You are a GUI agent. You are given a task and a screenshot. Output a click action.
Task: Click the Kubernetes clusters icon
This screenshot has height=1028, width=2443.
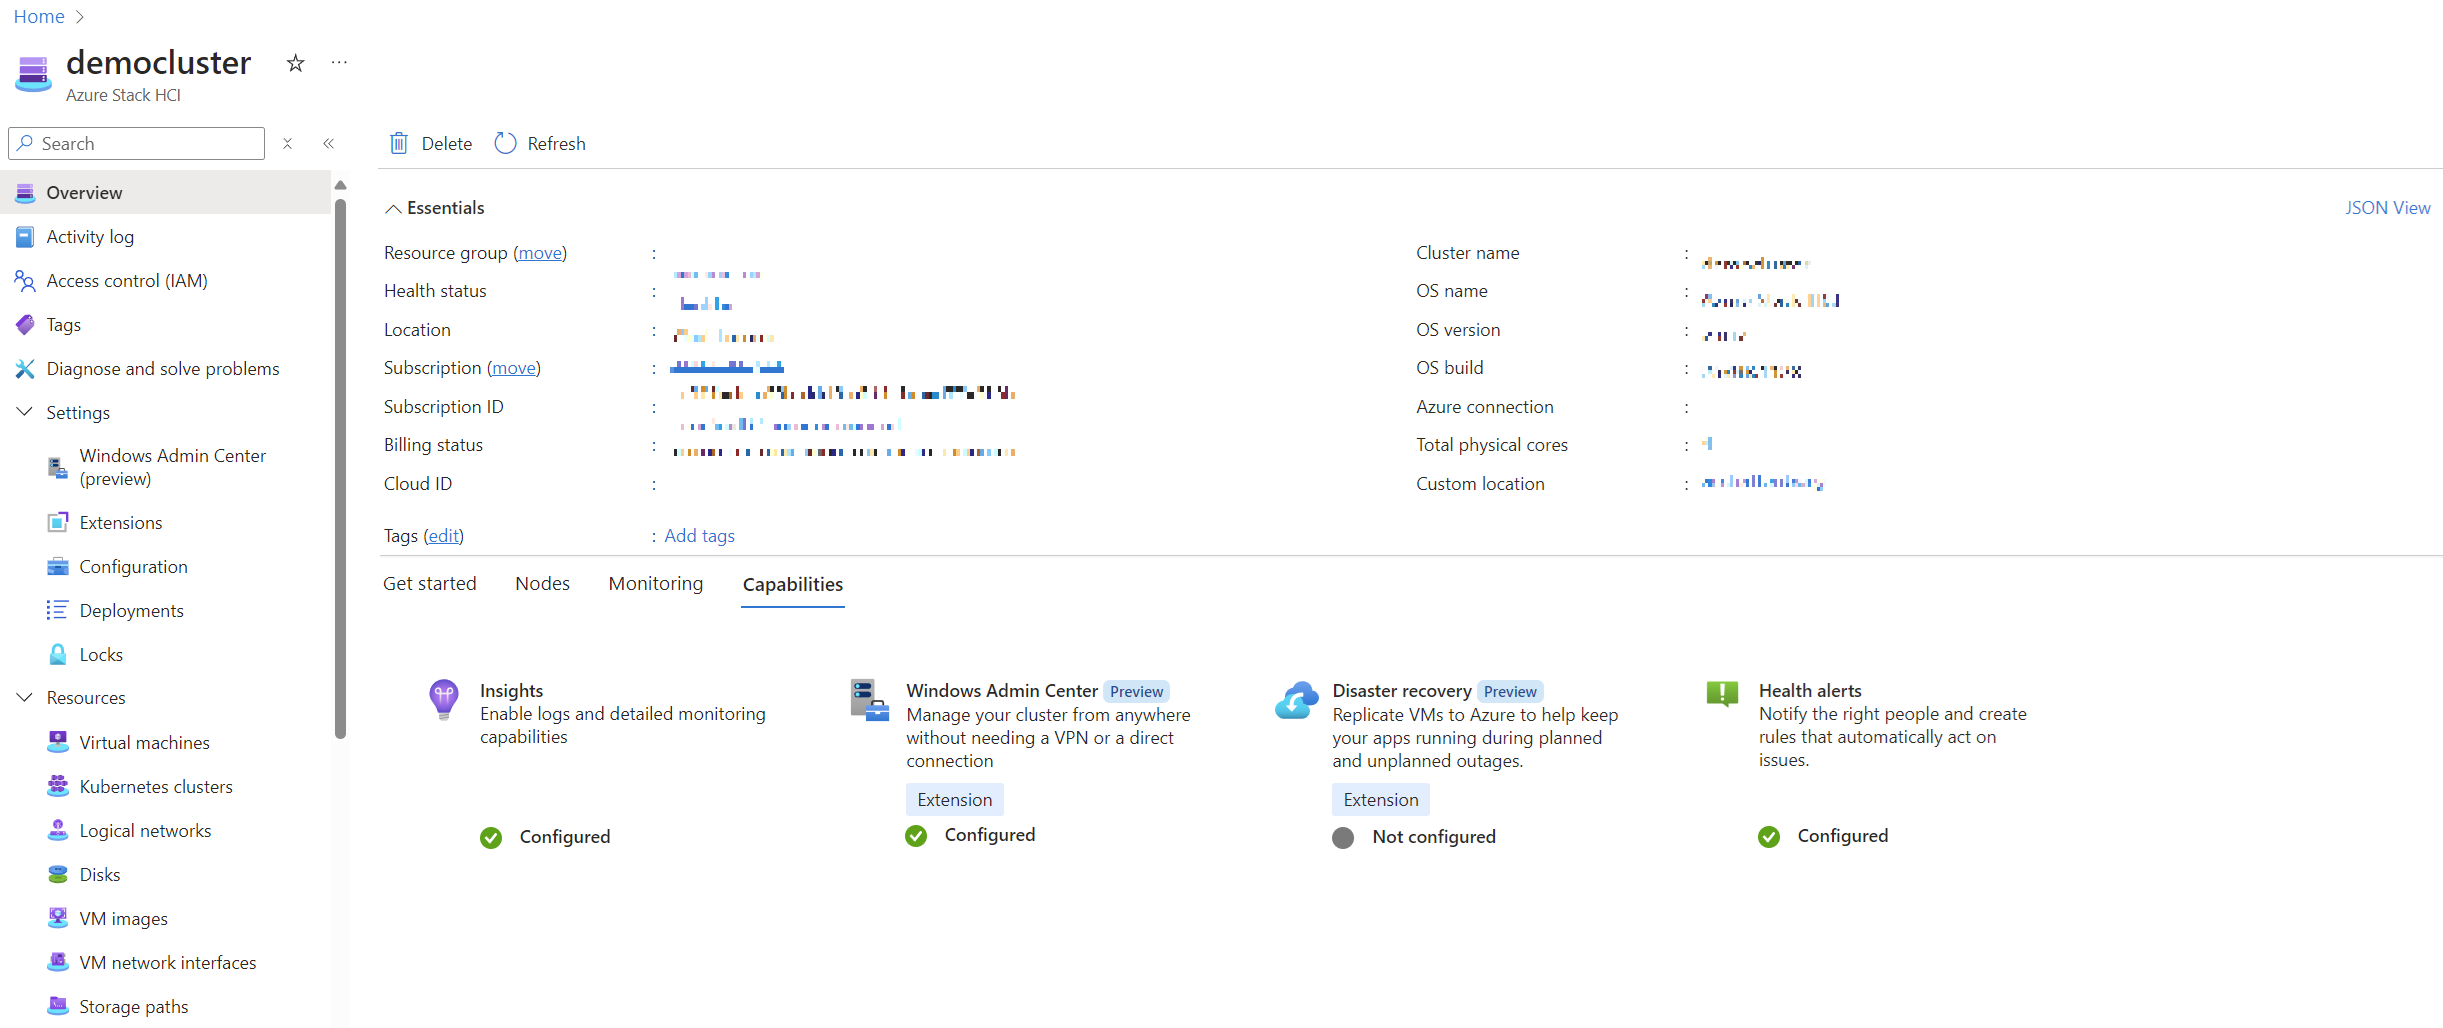pos(58,787)
